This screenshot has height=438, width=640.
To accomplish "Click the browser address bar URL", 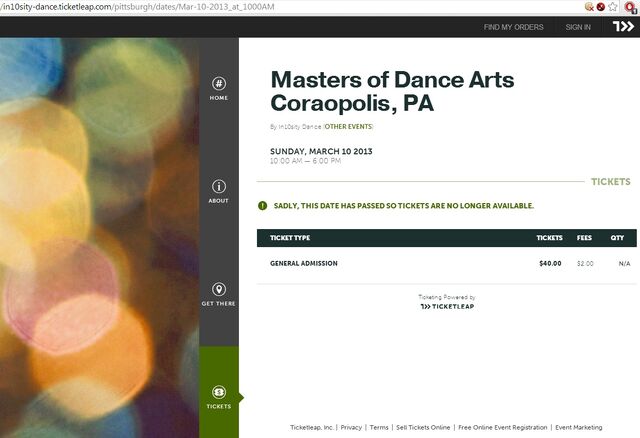I will (x=138, y=7).
